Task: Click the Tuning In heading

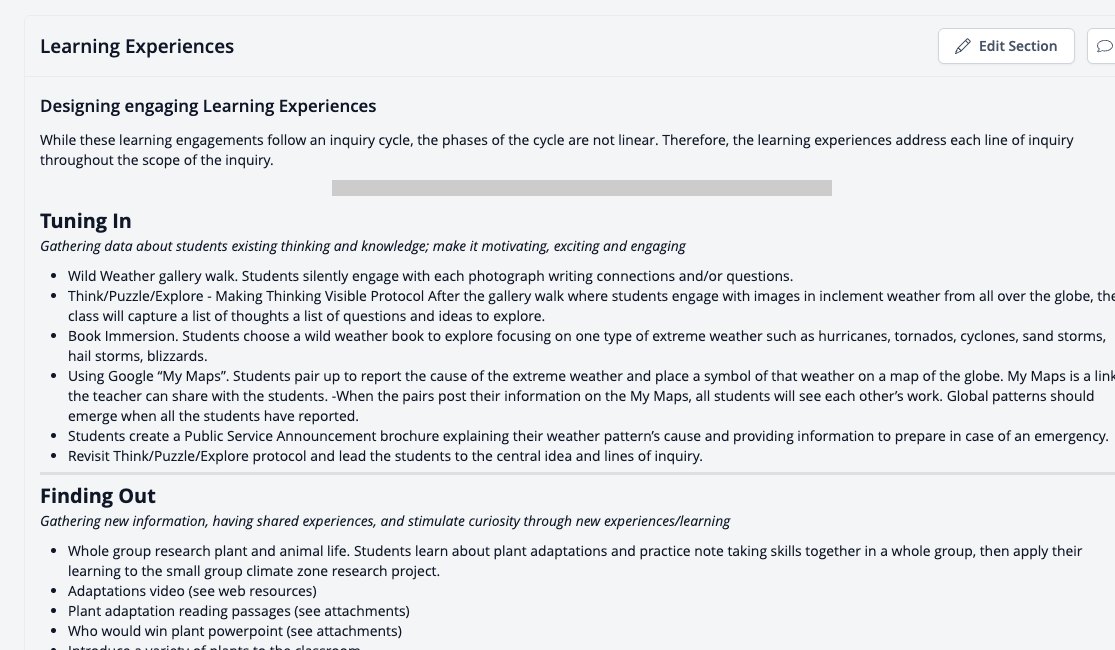Action: coord(85,220)
